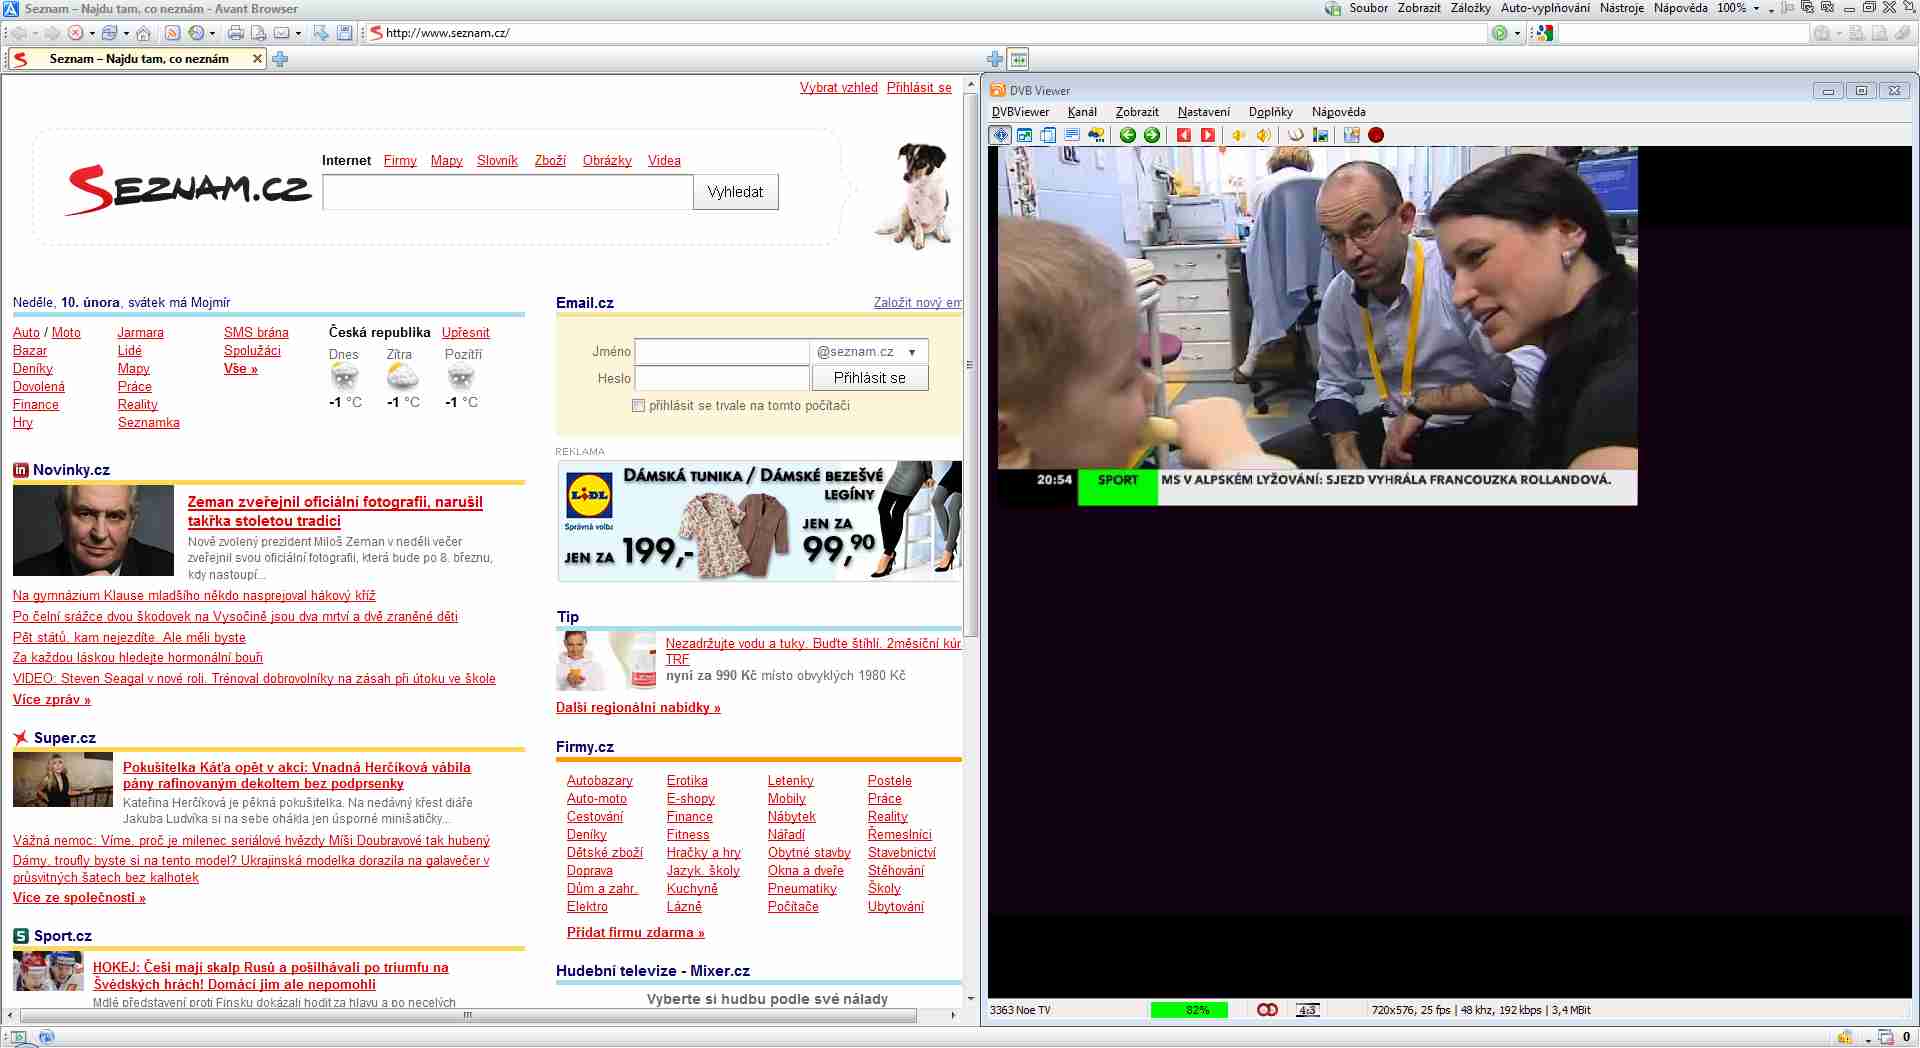Open the stop button dropdown arrow
Screen dimensions: 1920x1048
click(x=92, y=33)
